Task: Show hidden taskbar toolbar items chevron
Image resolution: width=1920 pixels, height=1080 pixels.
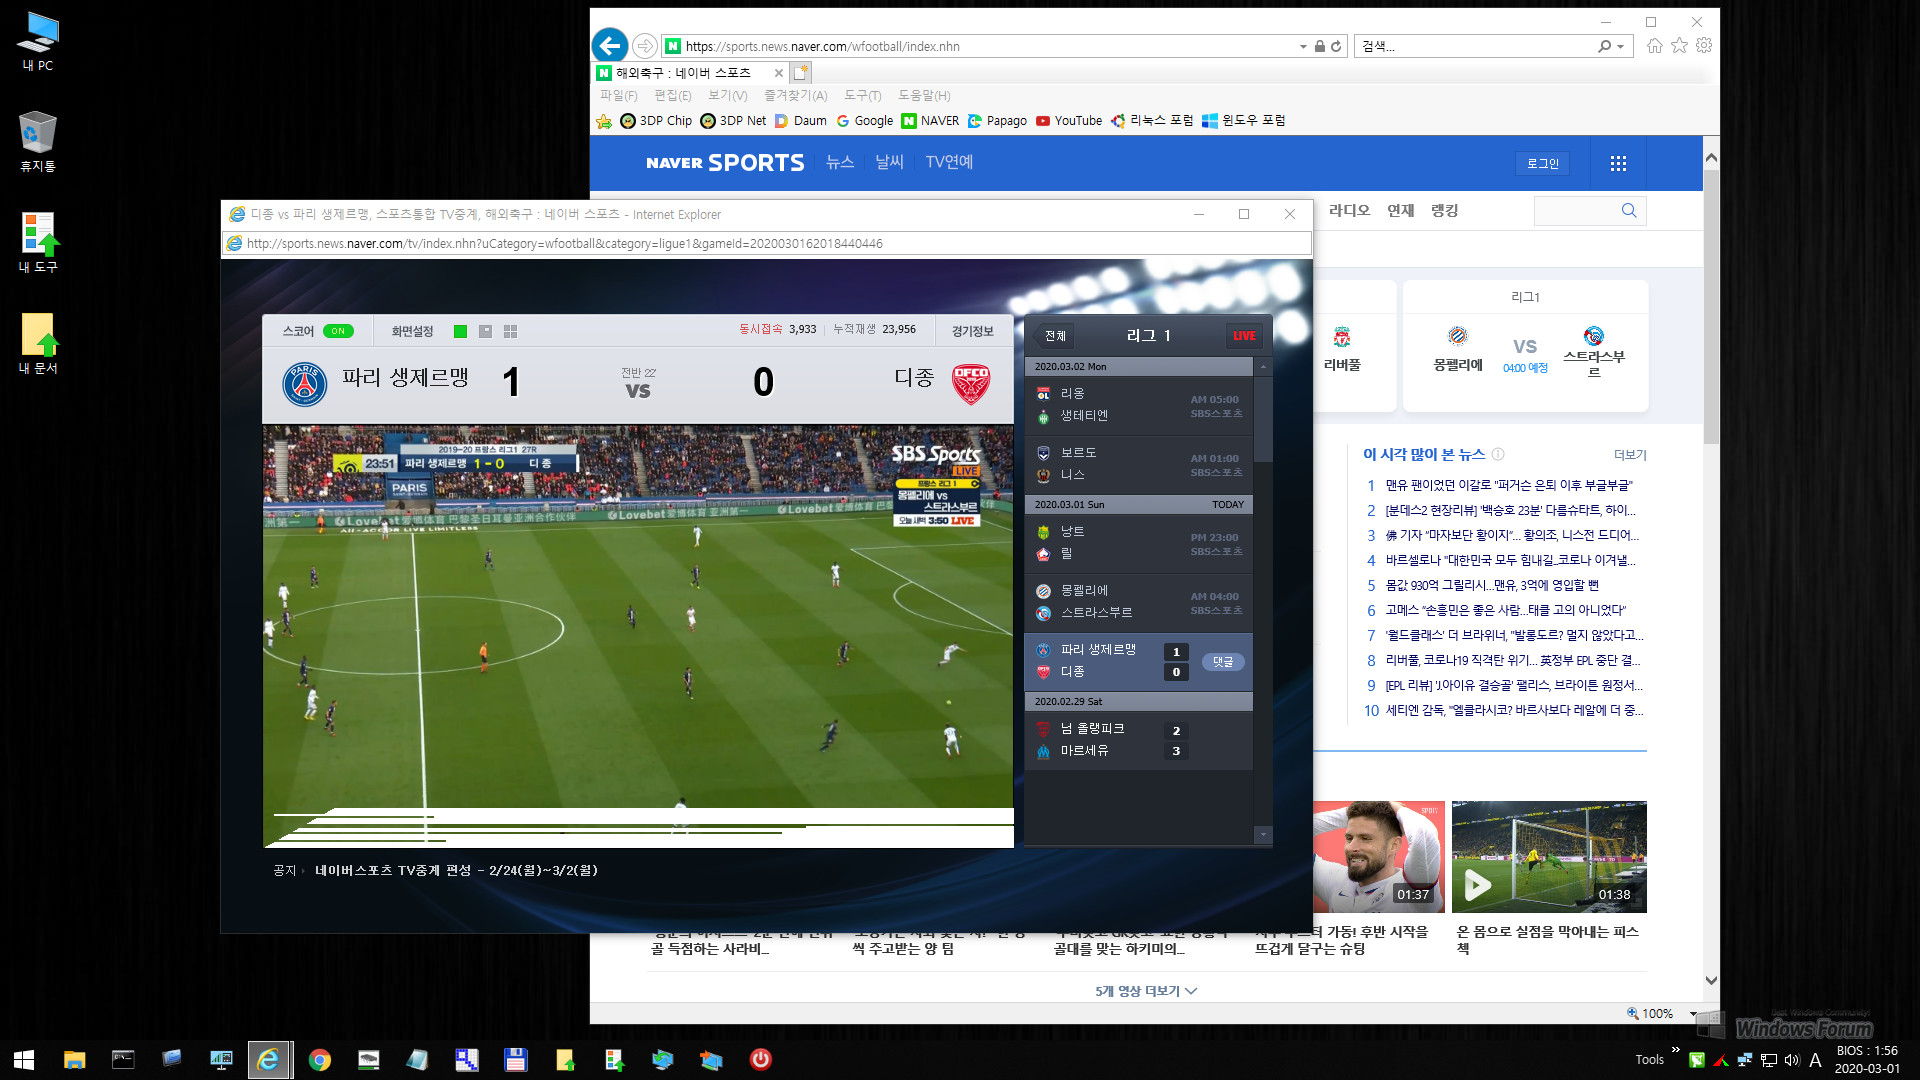Action: coord(1676,1050)
